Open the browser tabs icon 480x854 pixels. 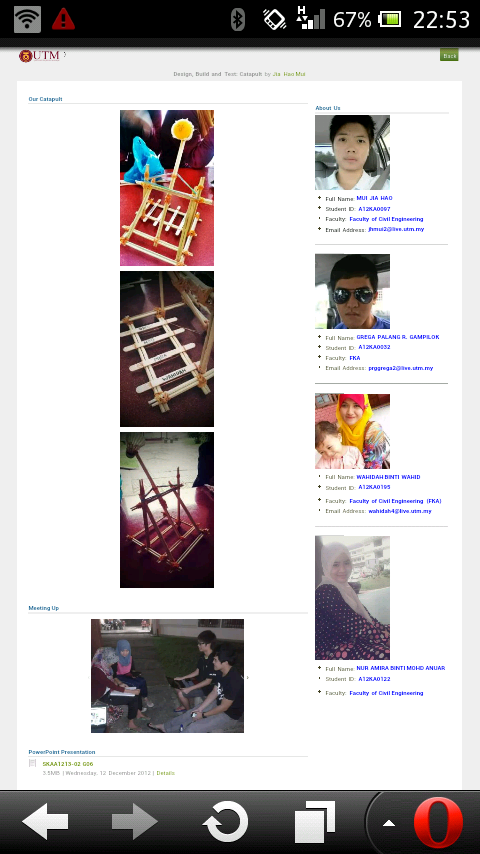(314, 821)
